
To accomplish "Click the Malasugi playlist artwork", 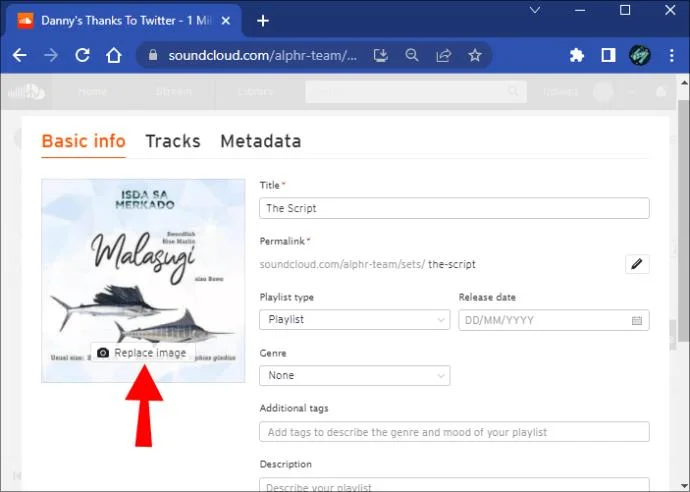I will pos(143,281).
